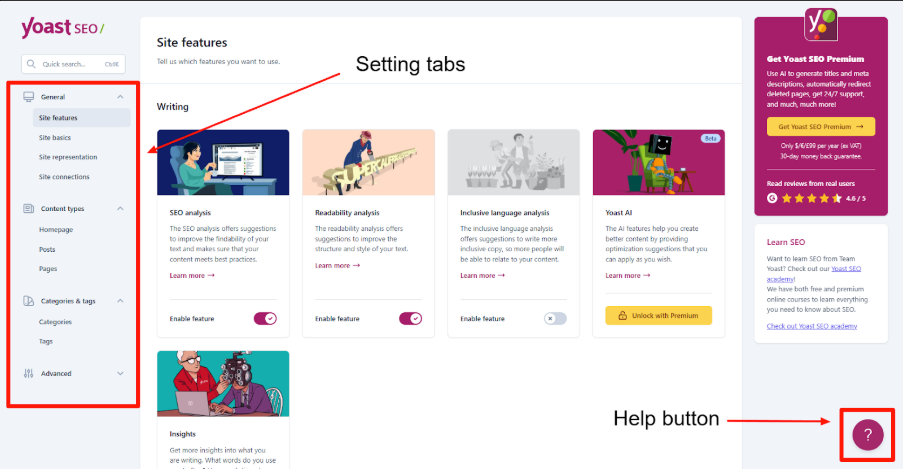Click the Learn SEO heading
903x469 pixels.
click(786, 242)
